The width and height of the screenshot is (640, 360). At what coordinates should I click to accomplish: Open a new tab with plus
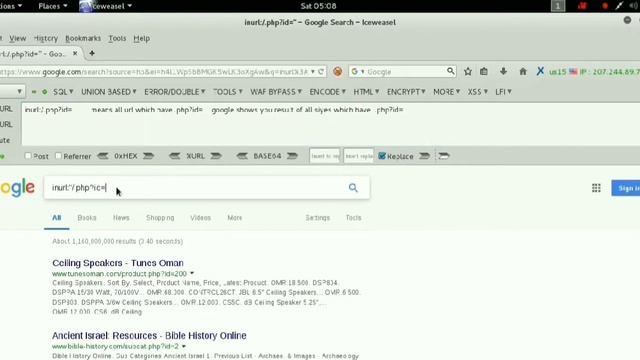pos(92,53)
